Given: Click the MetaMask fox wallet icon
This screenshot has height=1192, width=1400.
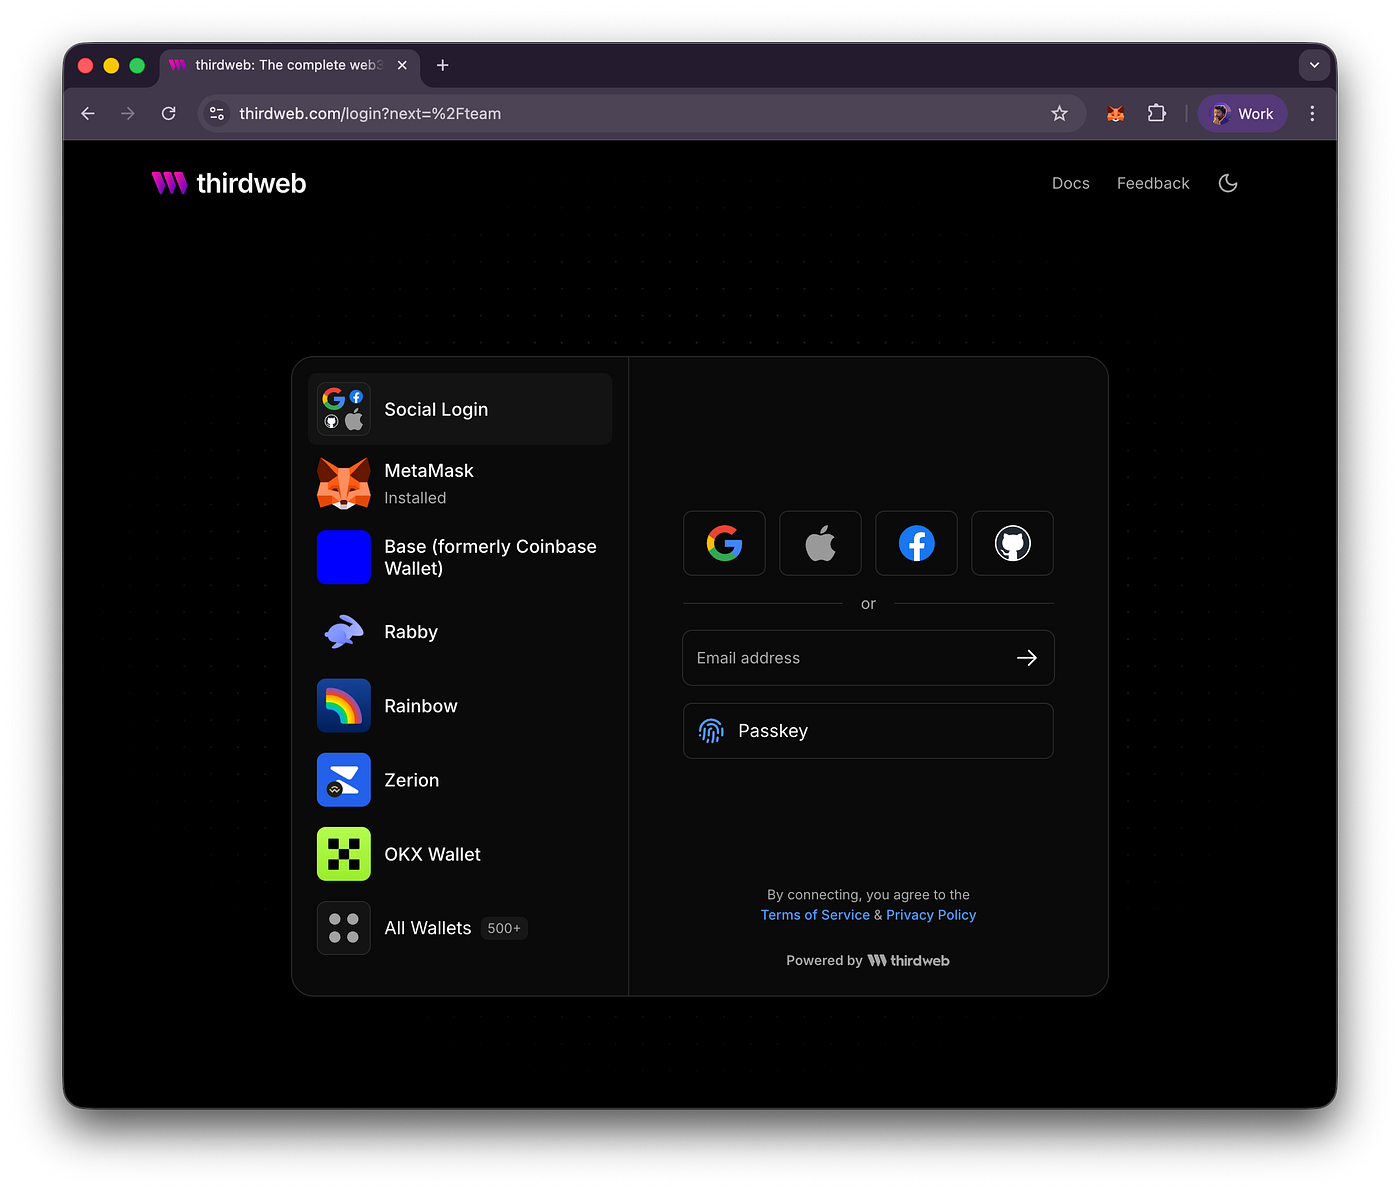Looking at the screenshot, I should point(344,483).
